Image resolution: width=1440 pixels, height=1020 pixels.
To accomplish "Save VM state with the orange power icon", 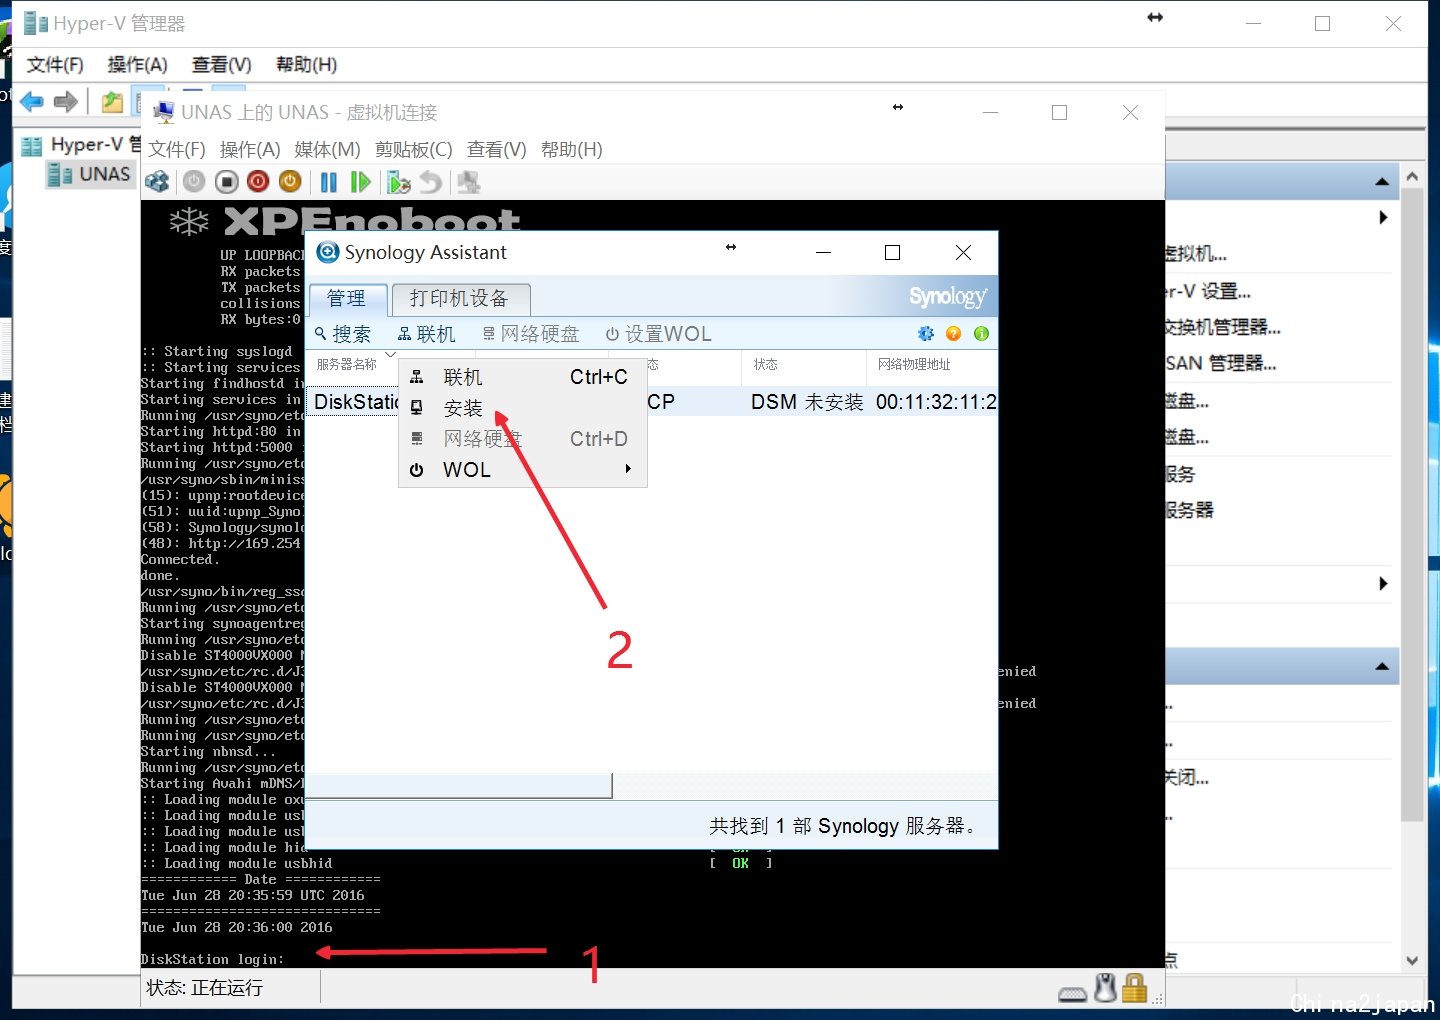I will 290,182.
